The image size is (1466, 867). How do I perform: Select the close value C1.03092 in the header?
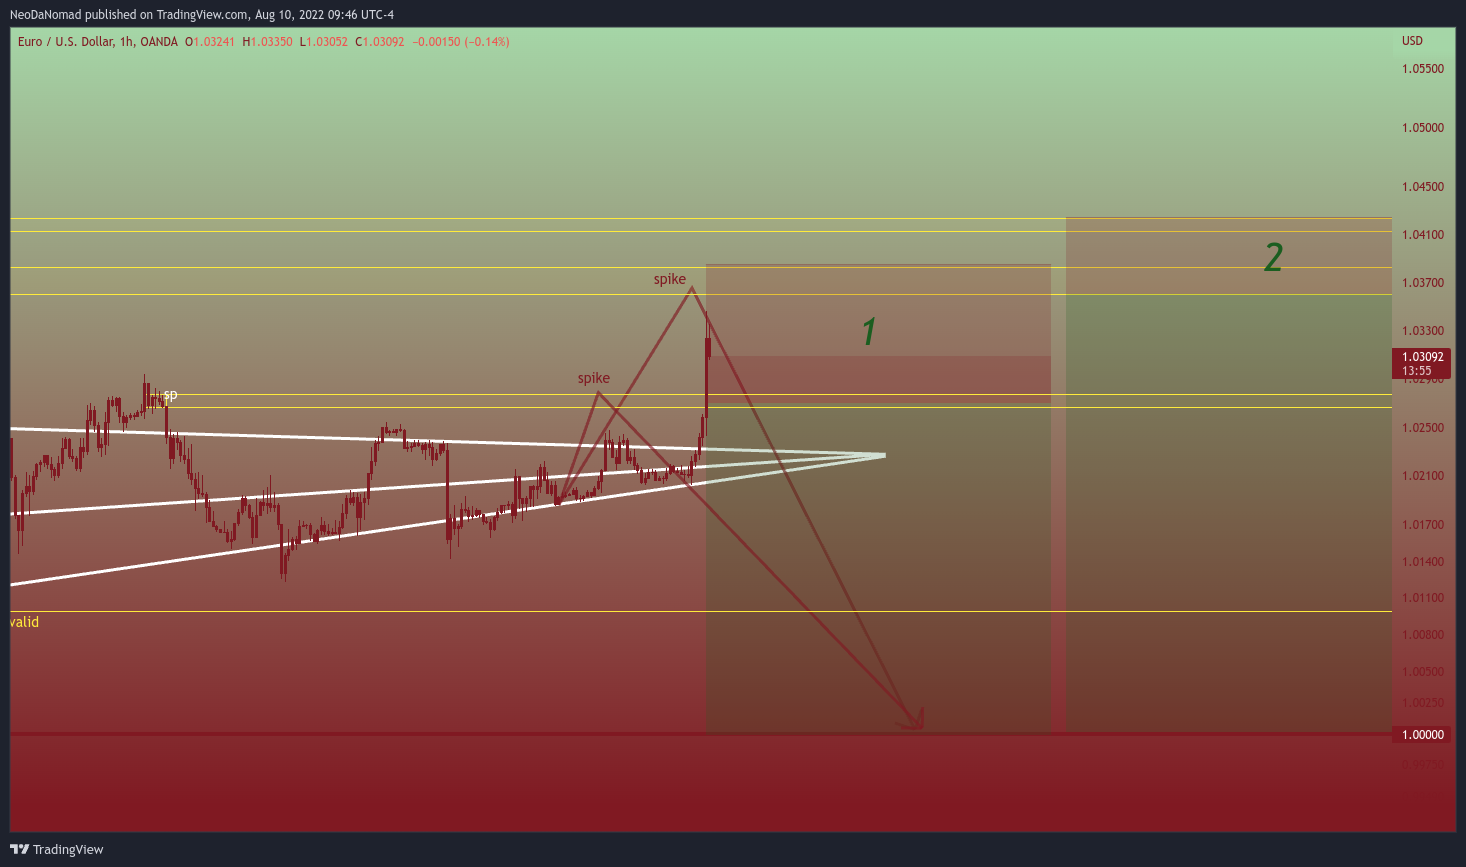tap(380, 42)
